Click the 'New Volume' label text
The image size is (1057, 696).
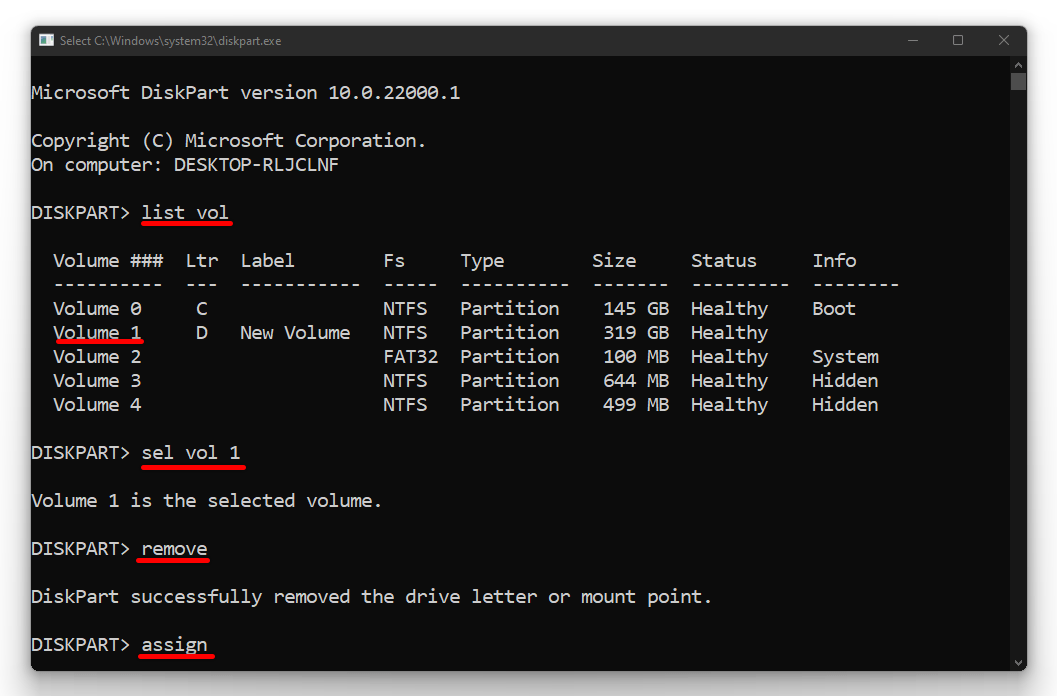[295, 332]
